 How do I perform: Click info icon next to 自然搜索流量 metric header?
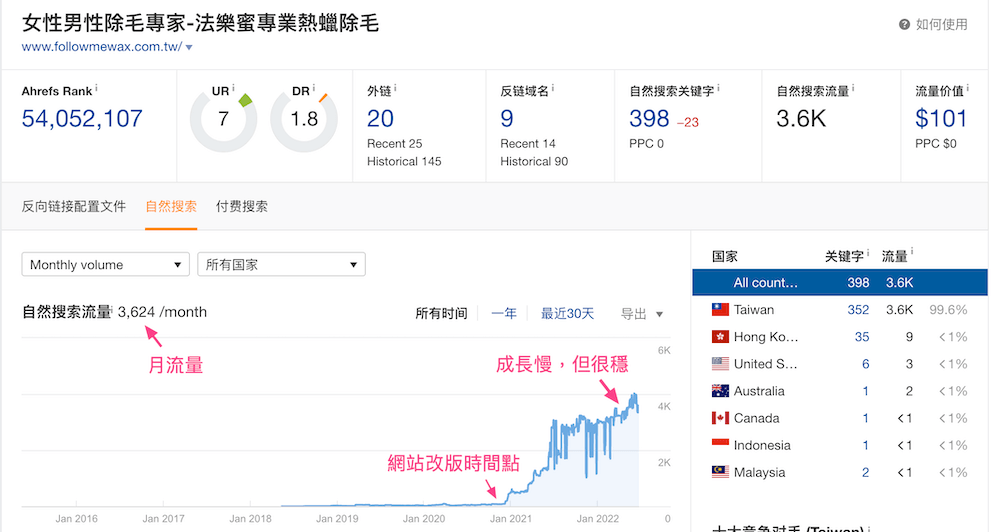point(853,88)
